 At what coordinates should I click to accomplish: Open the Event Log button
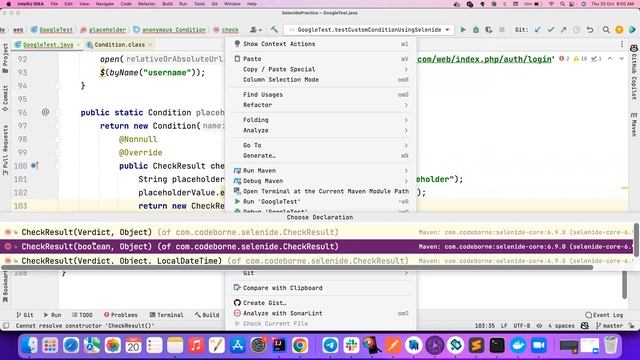(604, 315)
